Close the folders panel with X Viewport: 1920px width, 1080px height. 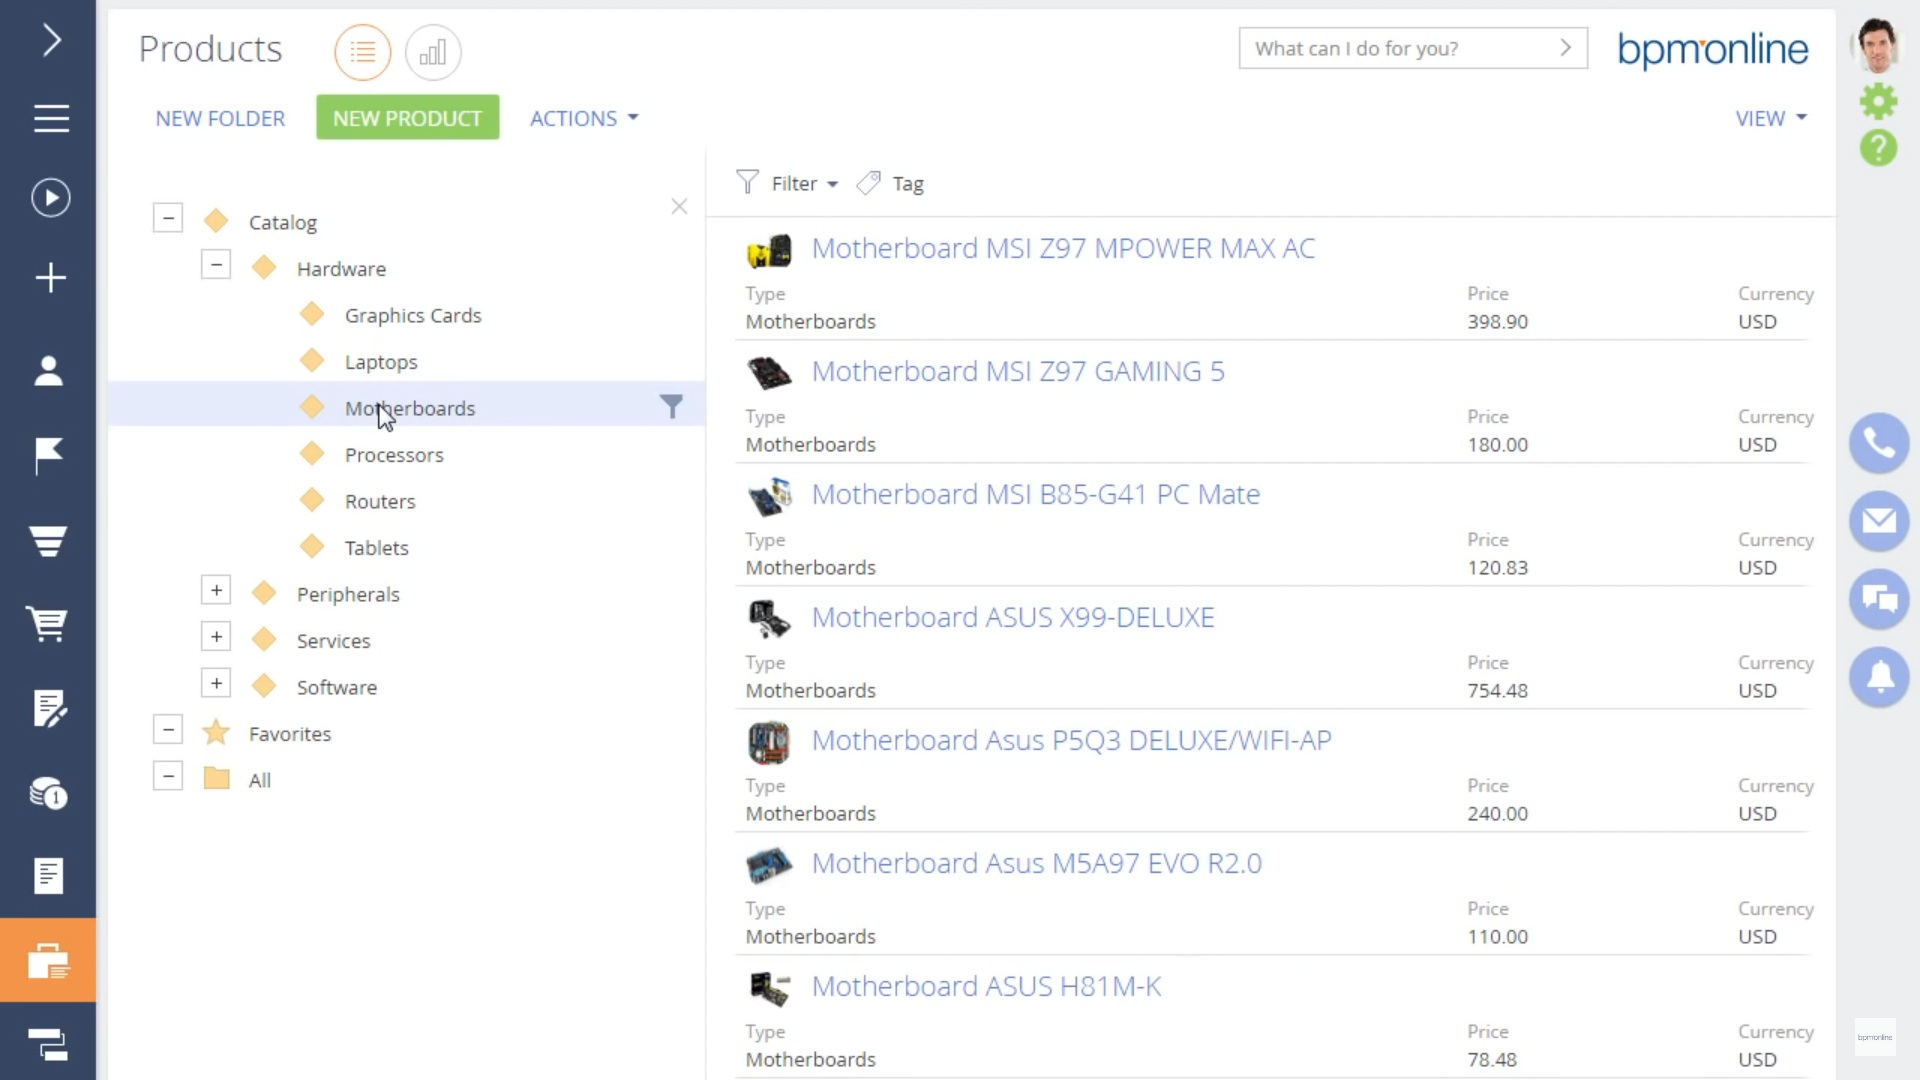[x=679, y=207]
